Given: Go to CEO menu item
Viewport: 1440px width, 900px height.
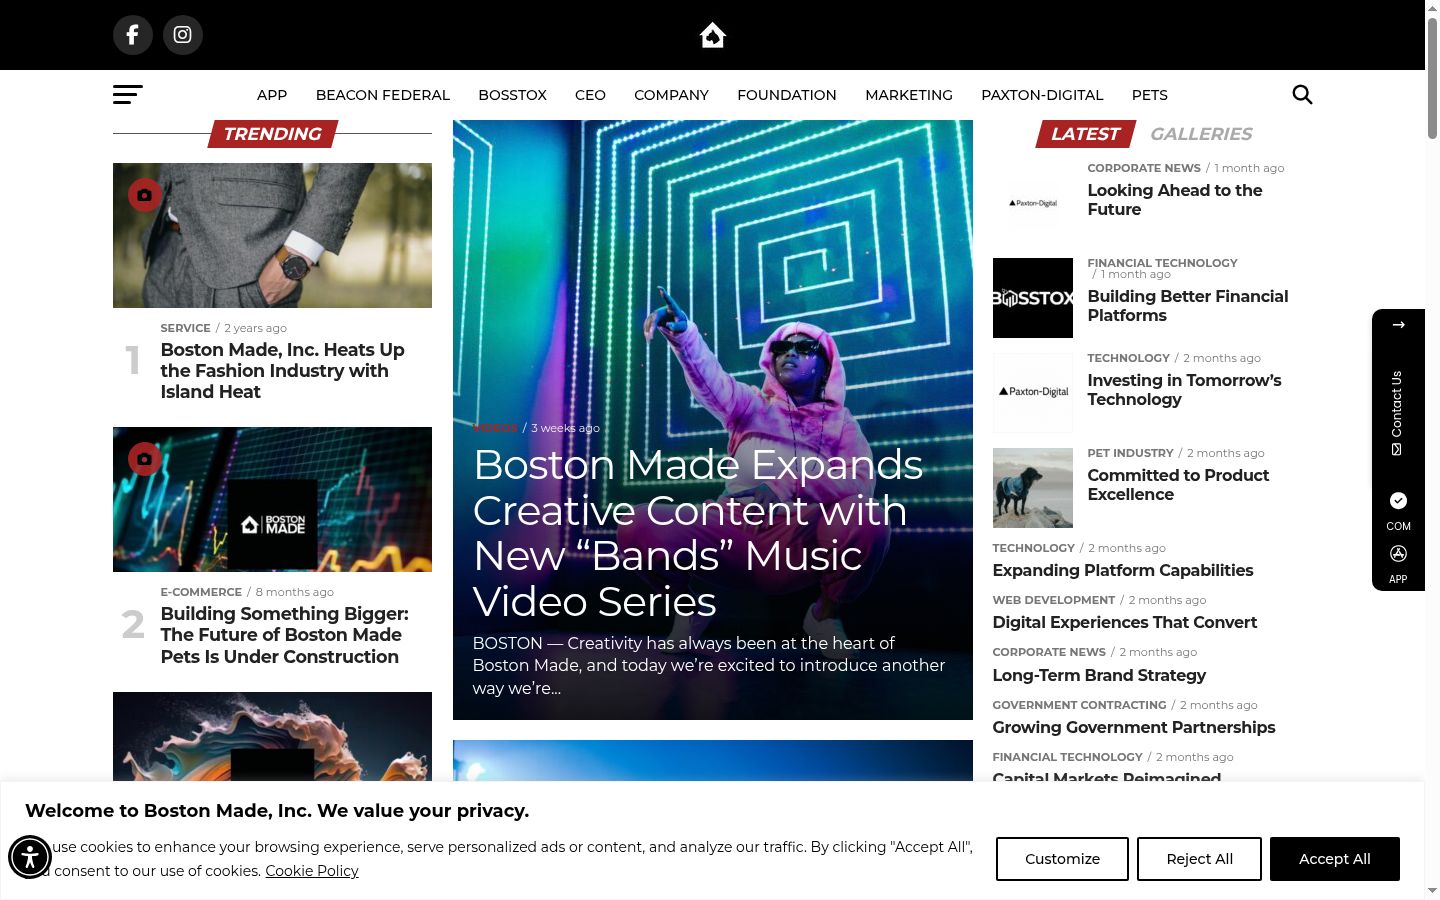Looking at the screenshot, I should click(590, 95).
